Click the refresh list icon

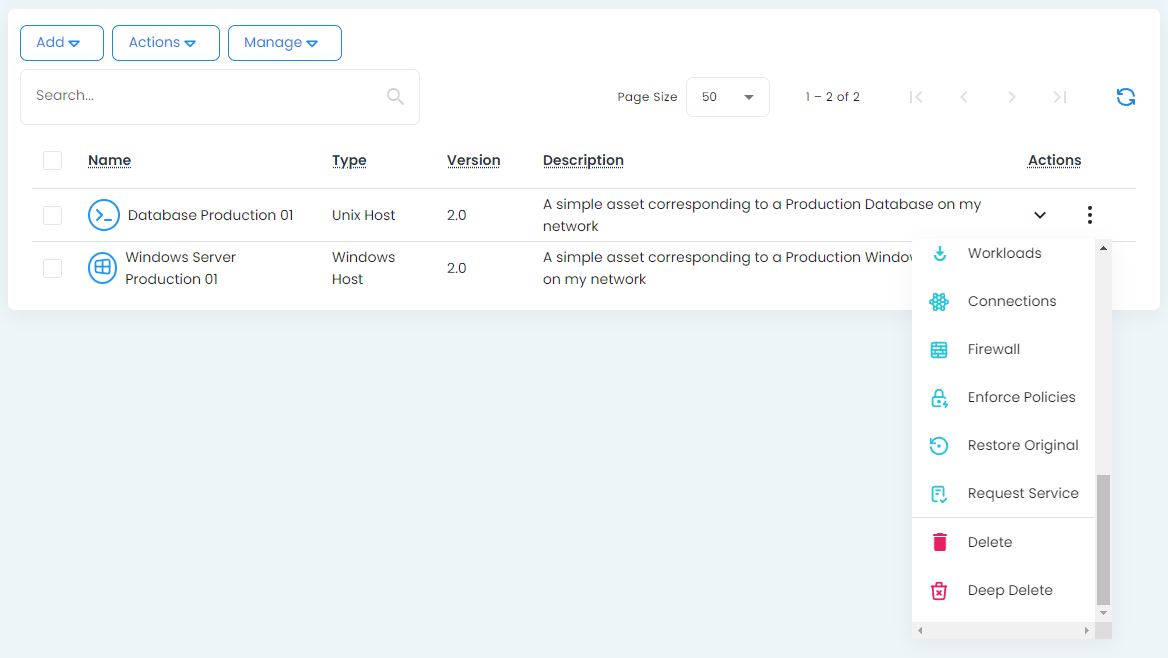(1125, 97)
